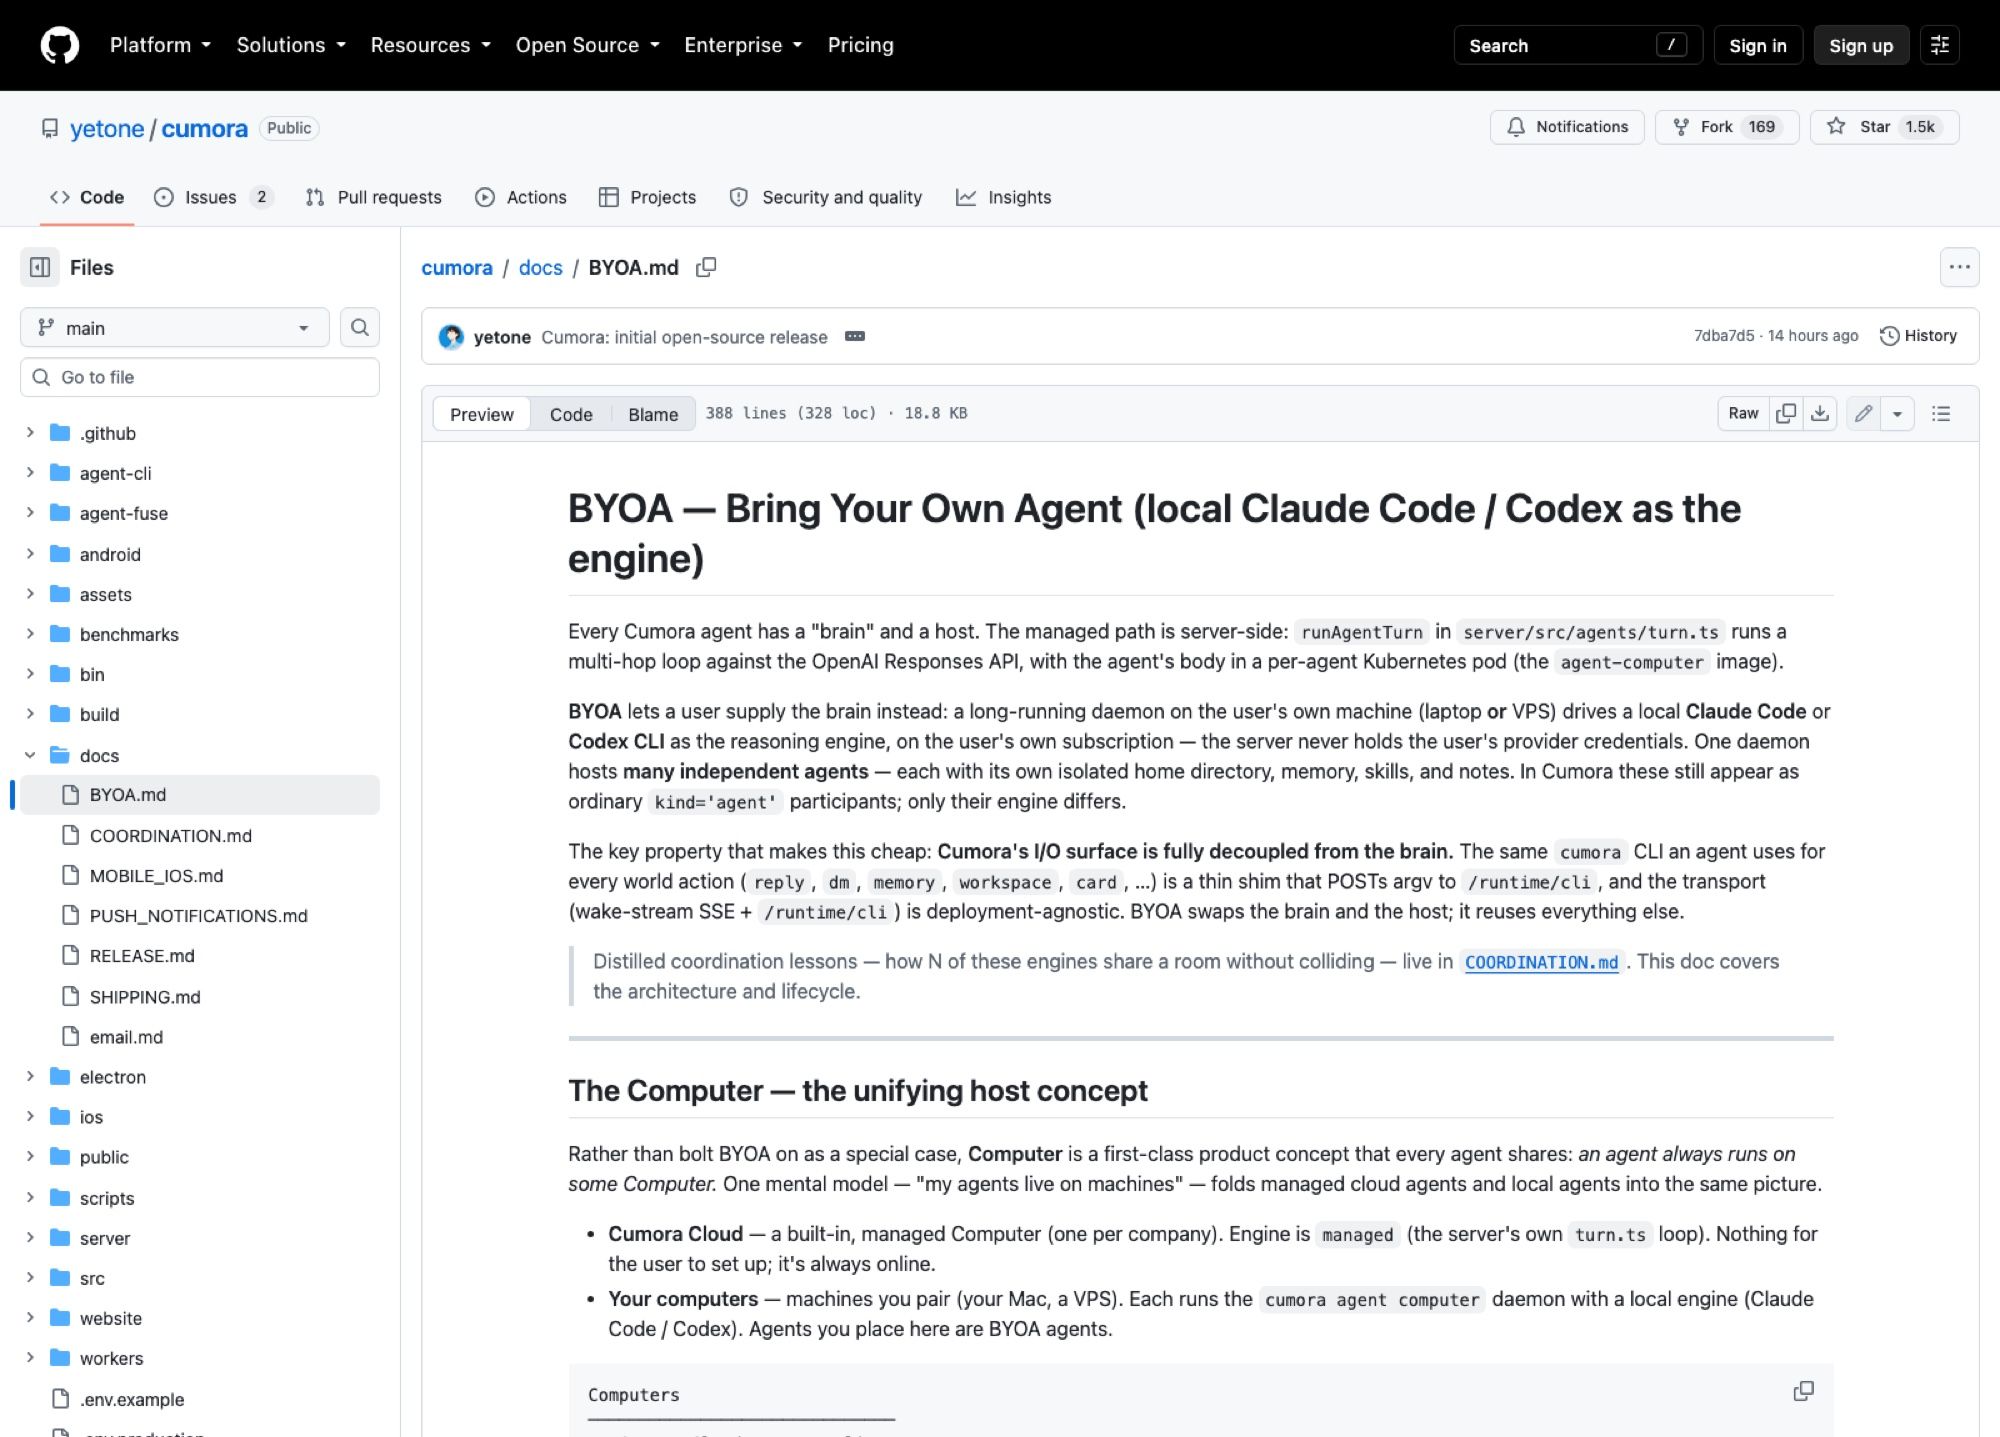Collapse the docs folder chevron
Screen dimensions: 2000x1437
[x=30, y=755]
